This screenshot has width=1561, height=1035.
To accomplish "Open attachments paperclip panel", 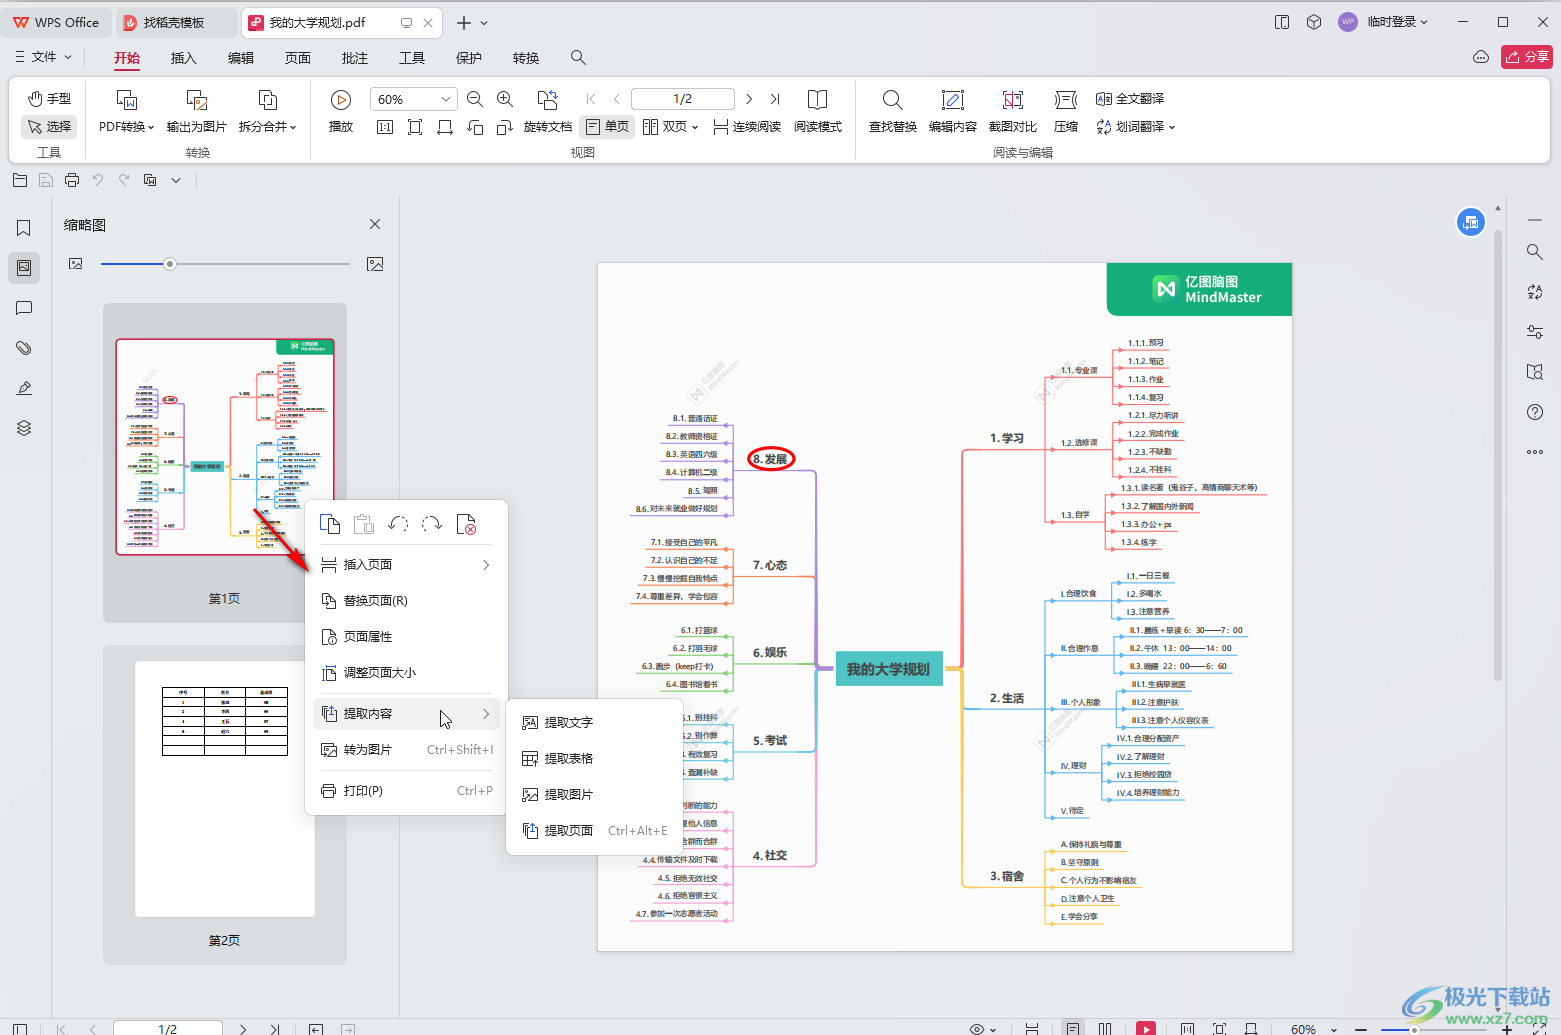I will (24, 348).
